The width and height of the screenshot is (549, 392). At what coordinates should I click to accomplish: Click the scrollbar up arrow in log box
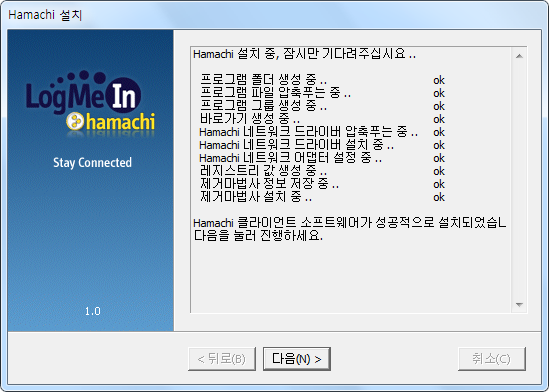pyautogui.click(x=519, y=56)
